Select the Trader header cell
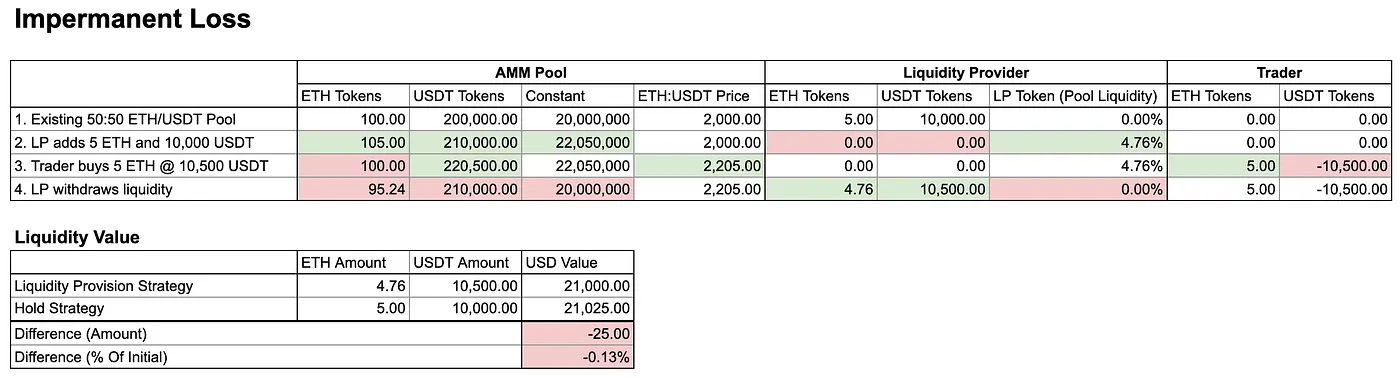Viewport: 1400px width, 381px height. (1279, 73)
